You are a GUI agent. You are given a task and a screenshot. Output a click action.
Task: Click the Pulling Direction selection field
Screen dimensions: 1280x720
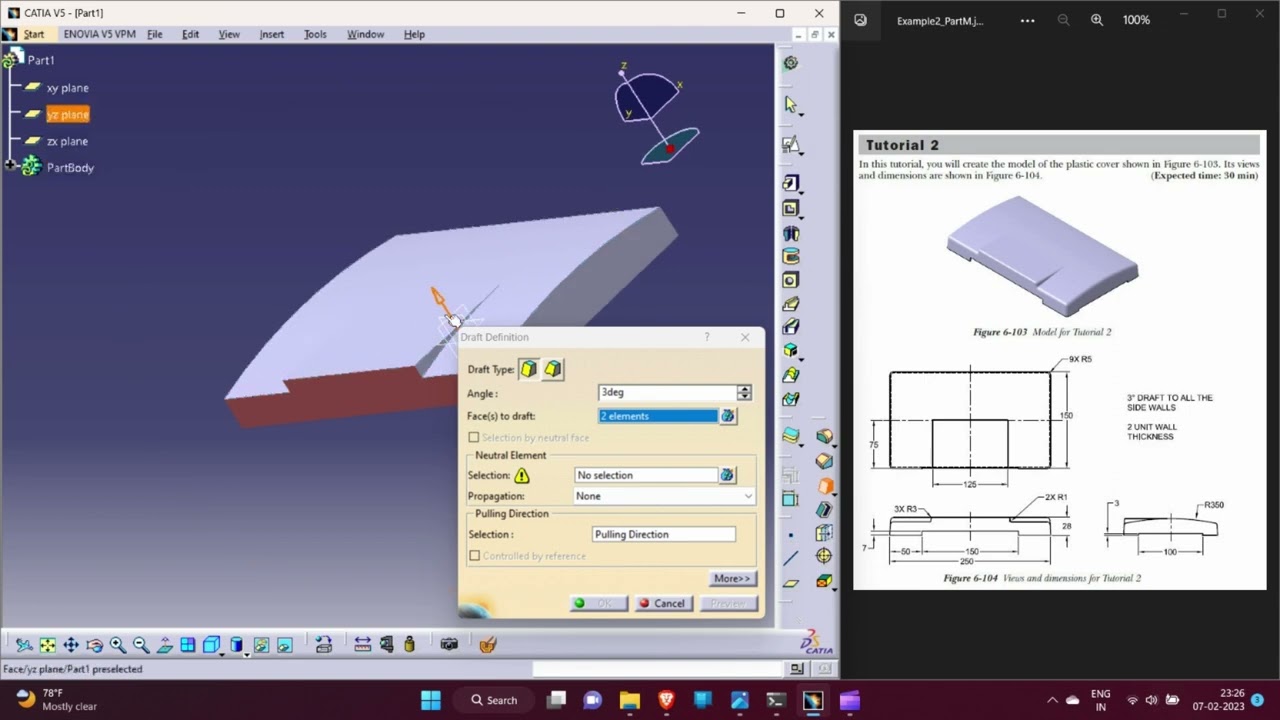(x=664, y=535)
